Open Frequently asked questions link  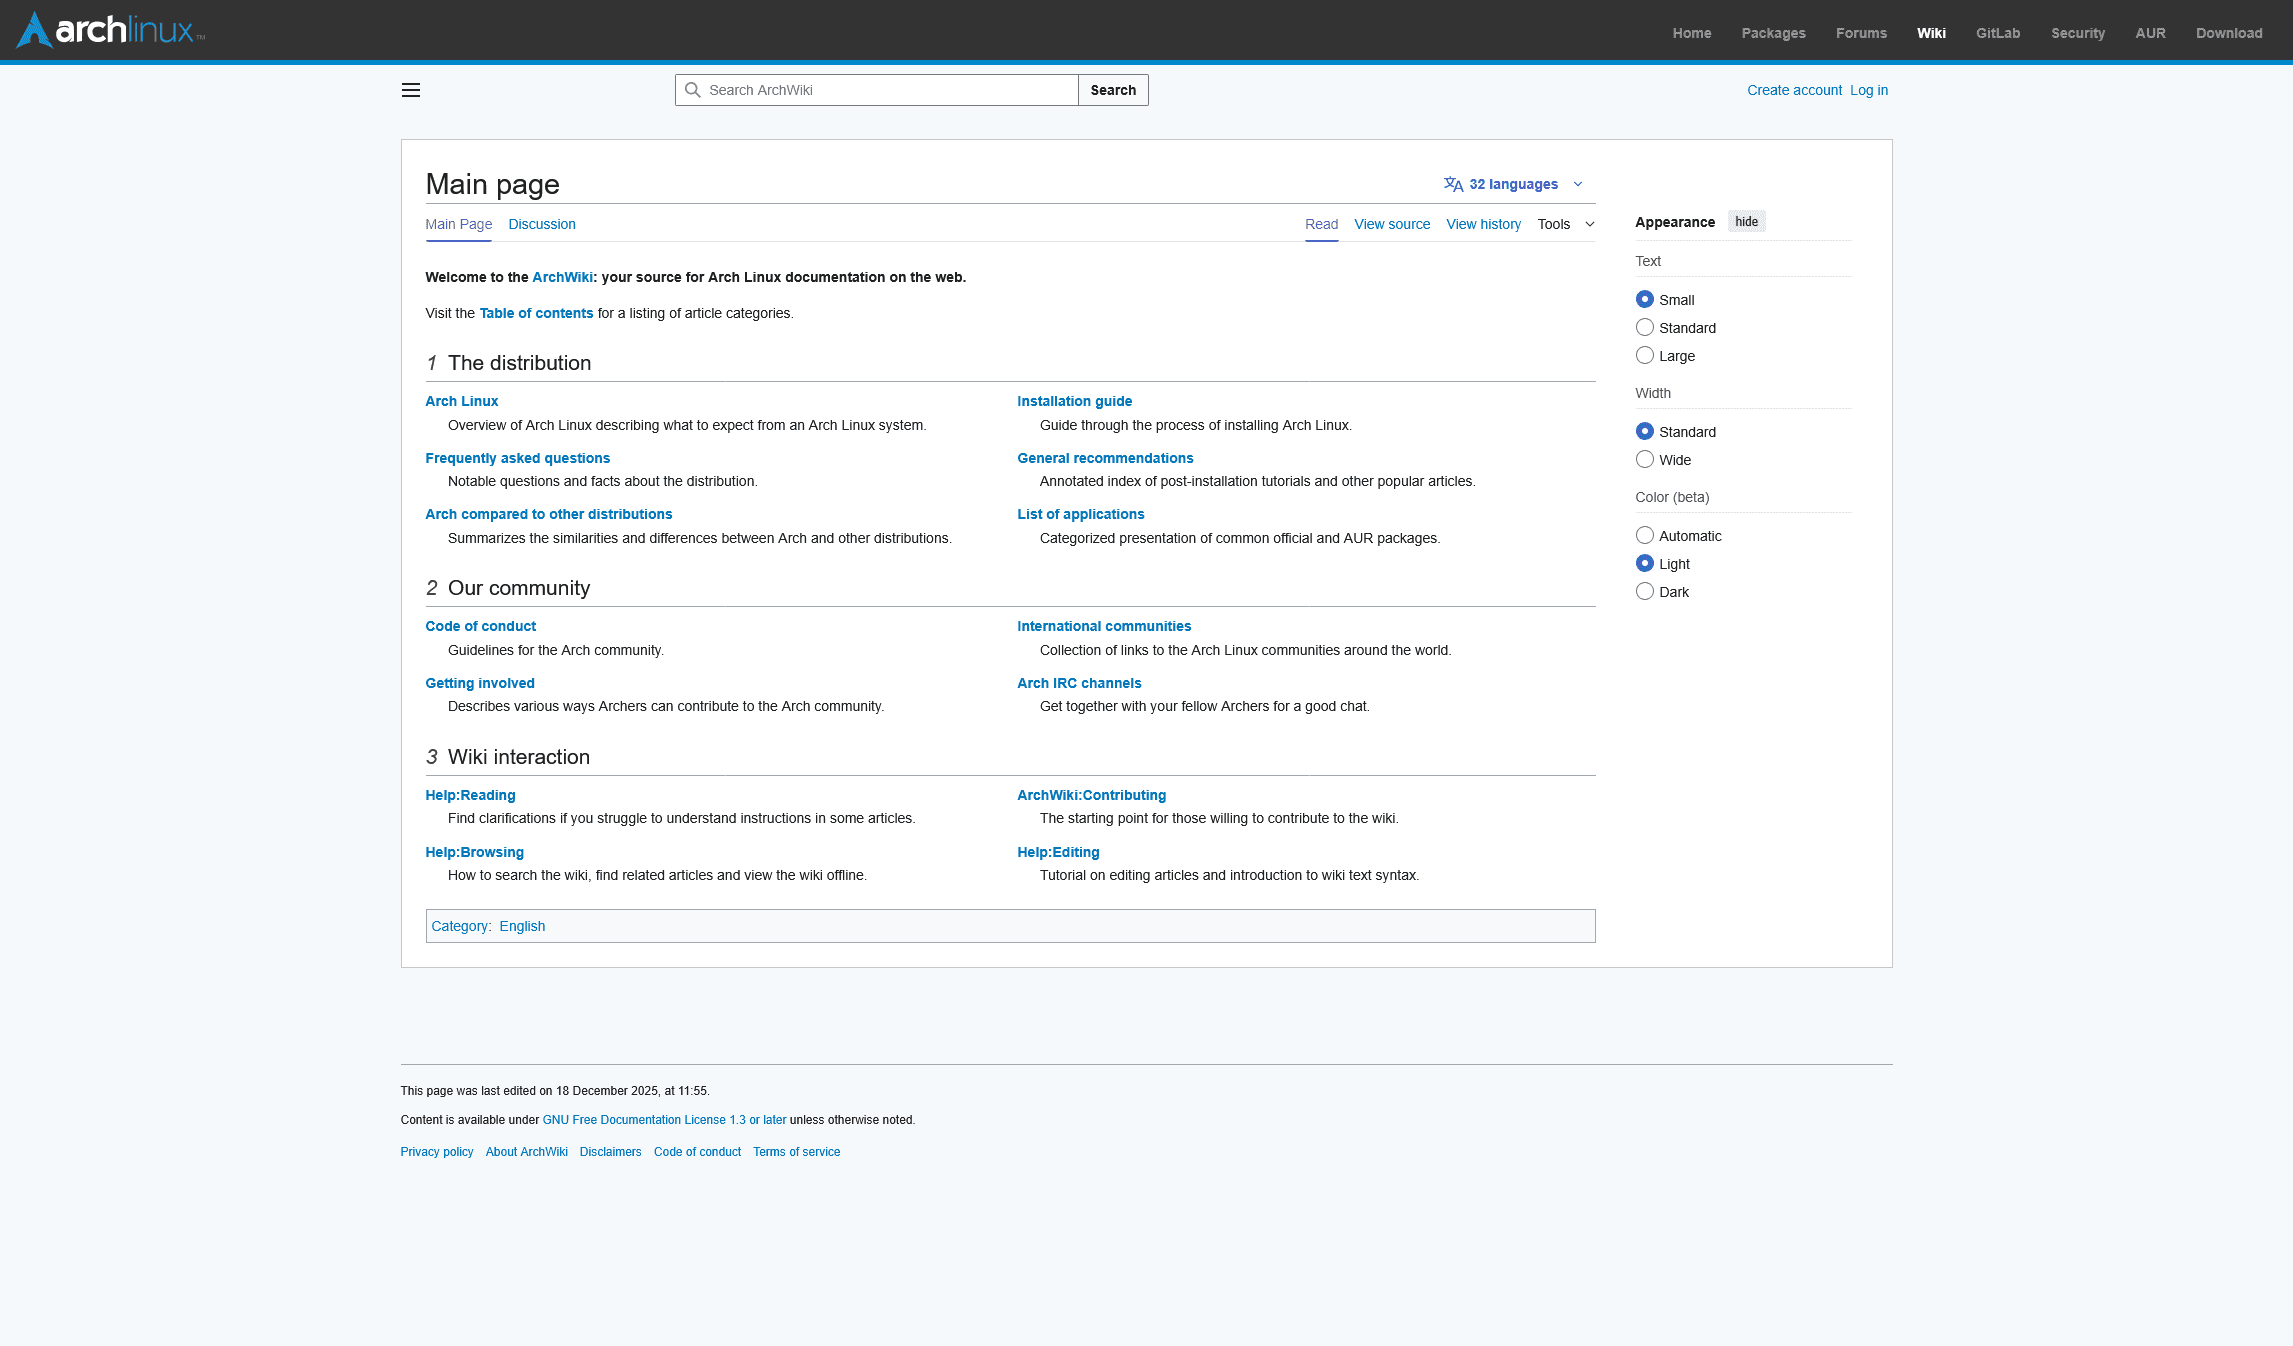click(518, 458)
